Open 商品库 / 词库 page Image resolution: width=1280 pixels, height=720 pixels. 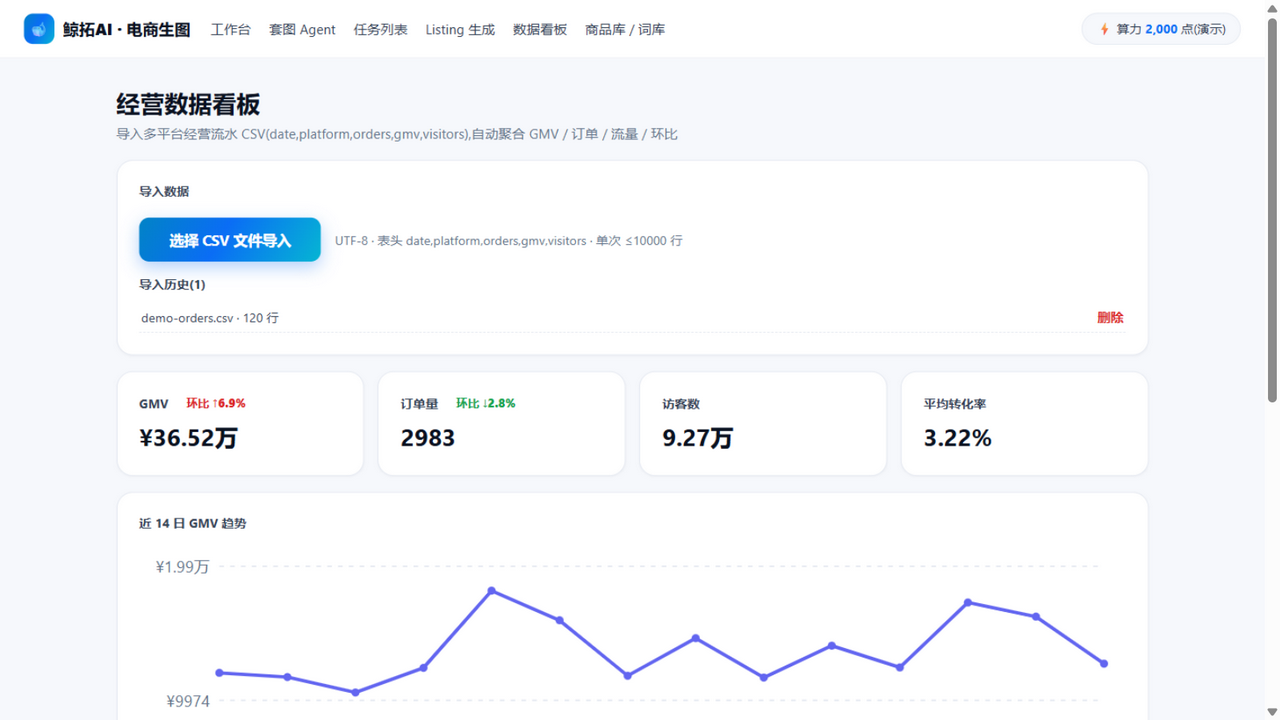pos(625,29)
